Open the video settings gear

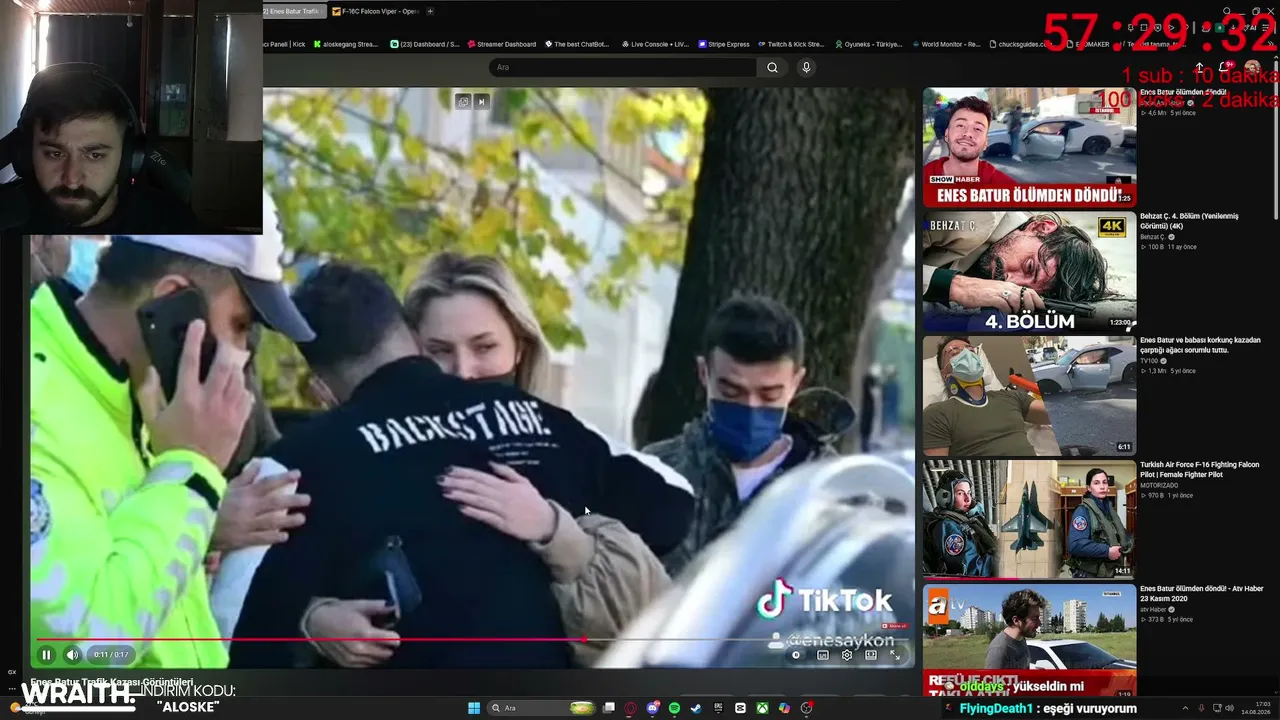point(847,655)
